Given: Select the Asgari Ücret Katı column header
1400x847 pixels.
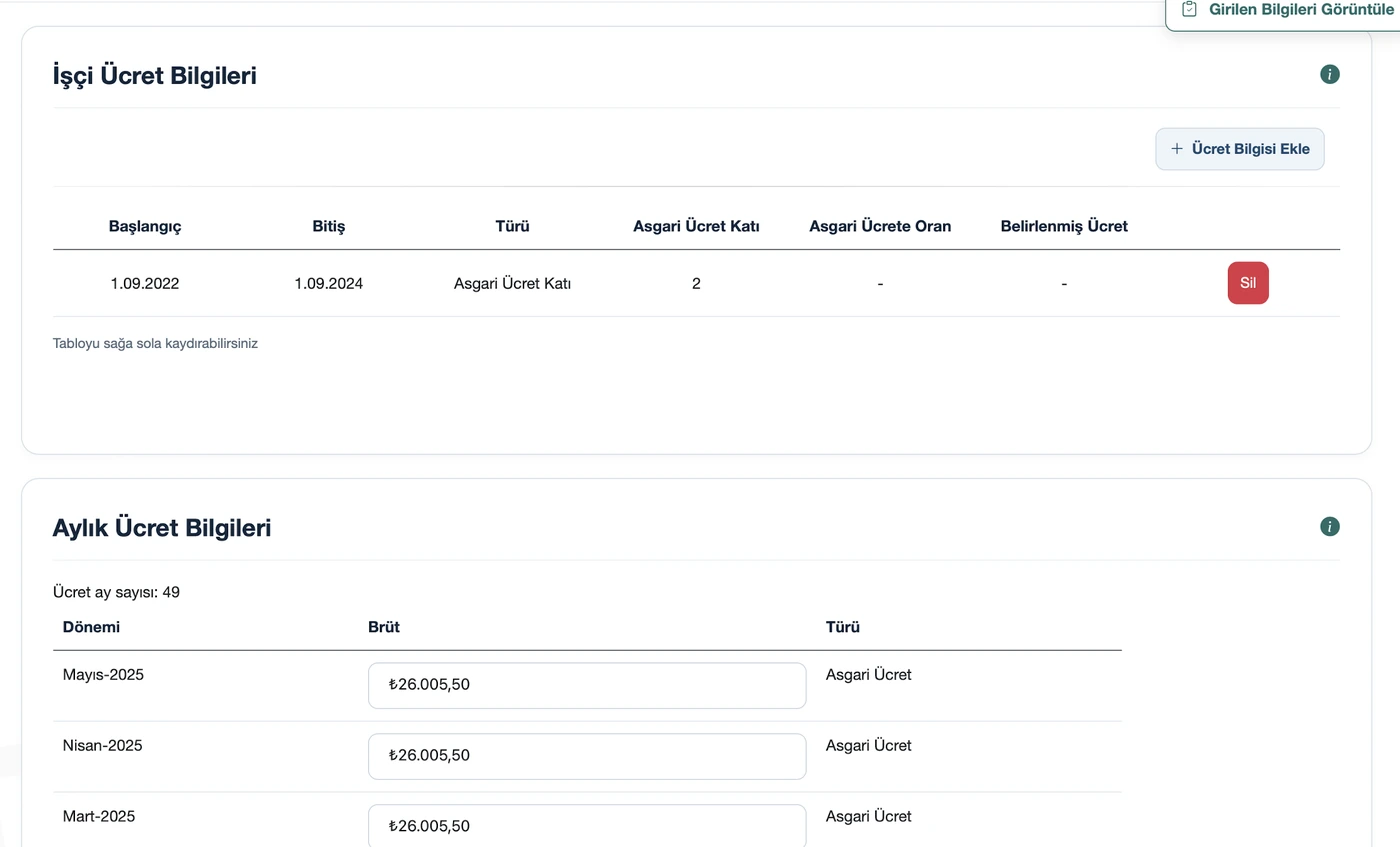Looking at the screenshot, I should coord(696,226).
